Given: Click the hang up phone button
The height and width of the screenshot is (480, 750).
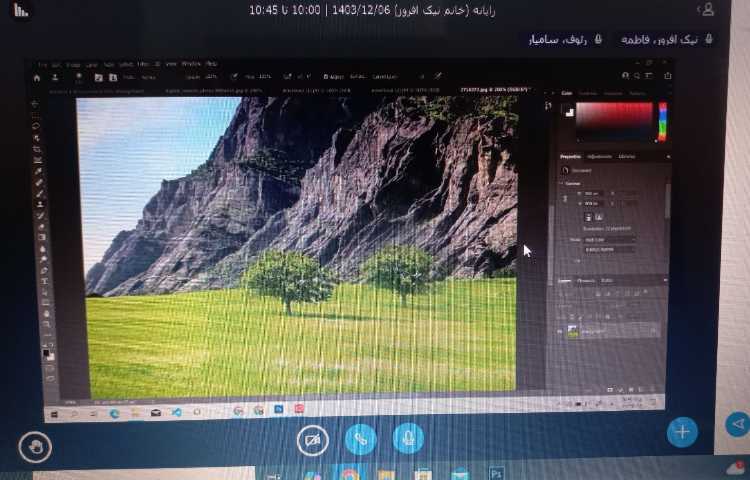Looking at the screenshot, I should (x=361, y=439).
